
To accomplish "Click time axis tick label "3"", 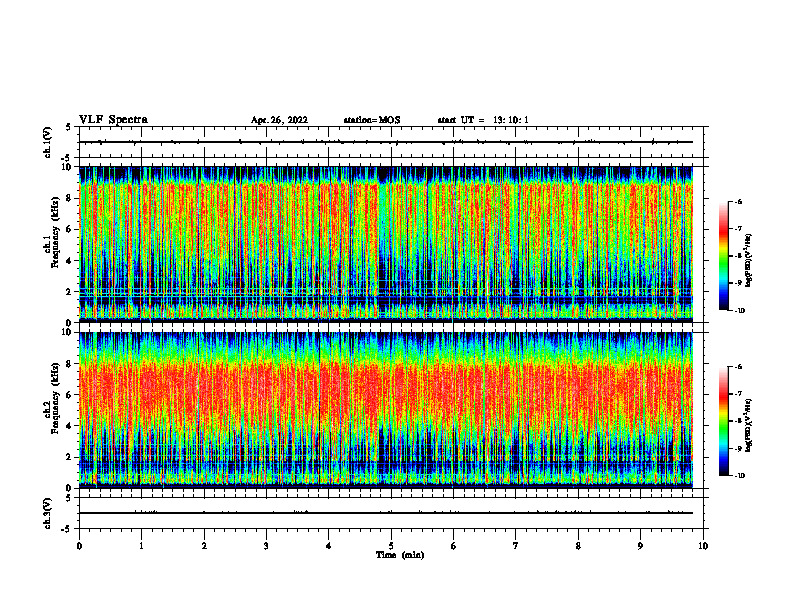I will [266, 546].
